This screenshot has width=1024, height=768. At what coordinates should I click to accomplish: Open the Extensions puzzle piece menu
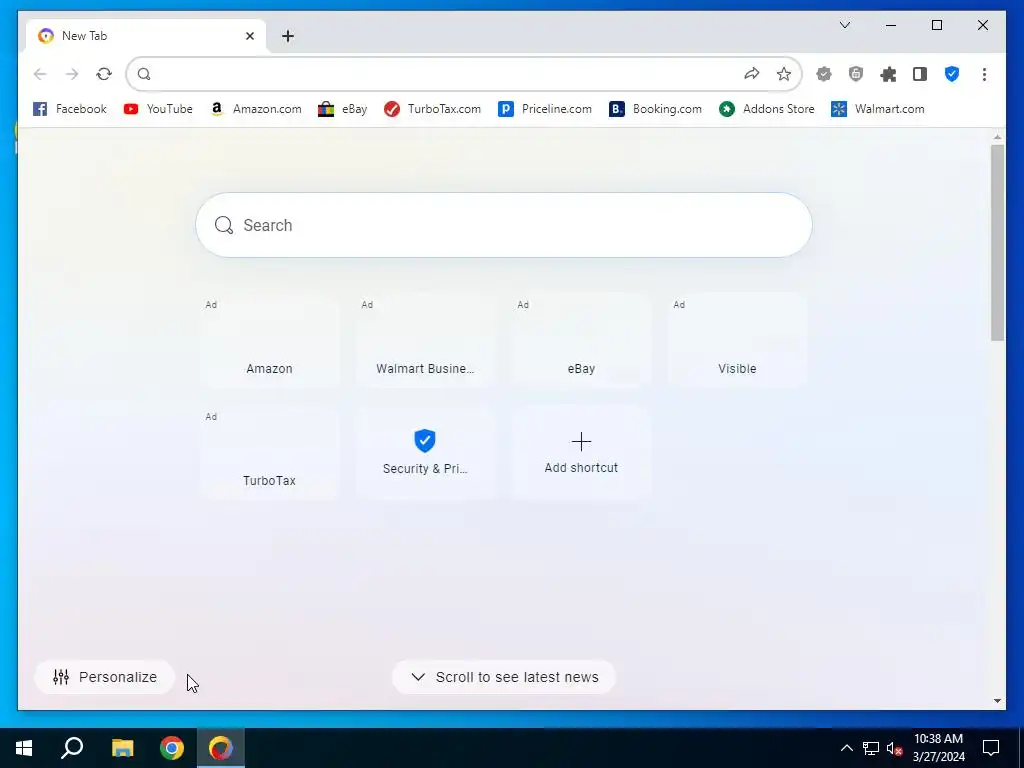(x=888, y=74)
